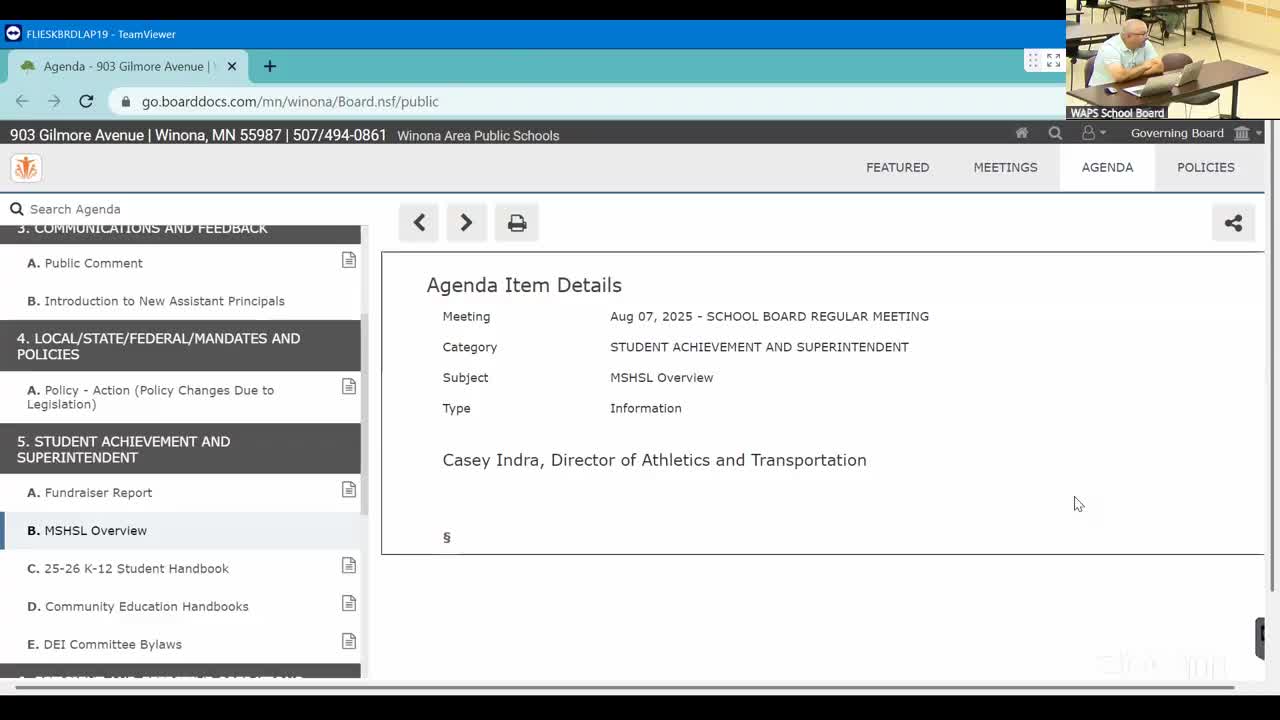The width and height of the screenshot is (1280, 720).
Task: Click the site lock icon in address bar
Action: pos(125,101)
